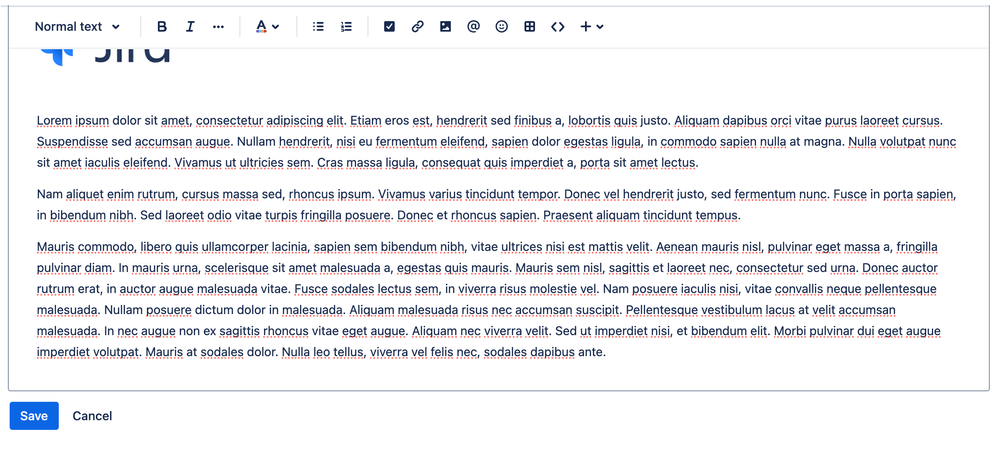Mention a user with @ icon
Image resolution: width=999 pixels, height=458 pixels.
[x=473, y=27]
